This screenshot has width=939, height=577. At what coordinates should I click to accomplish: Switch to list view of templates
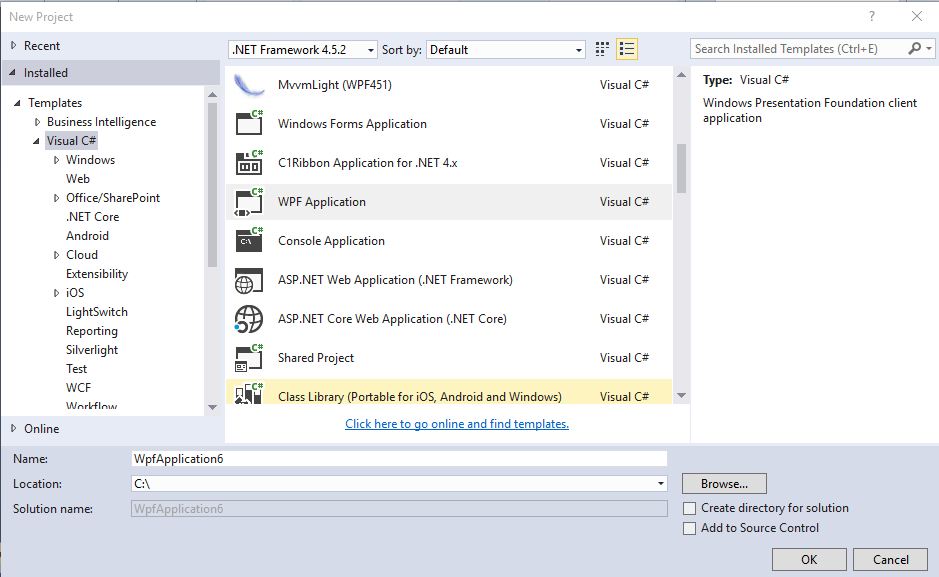627,49
